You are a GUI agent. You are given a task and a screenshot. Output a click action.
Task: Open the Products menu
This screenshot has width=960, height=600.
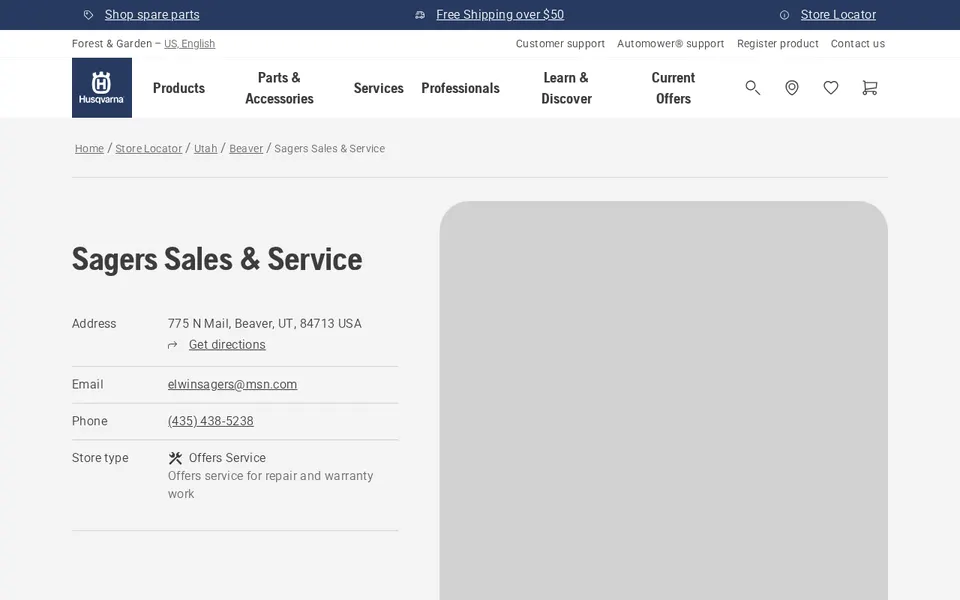179,88
